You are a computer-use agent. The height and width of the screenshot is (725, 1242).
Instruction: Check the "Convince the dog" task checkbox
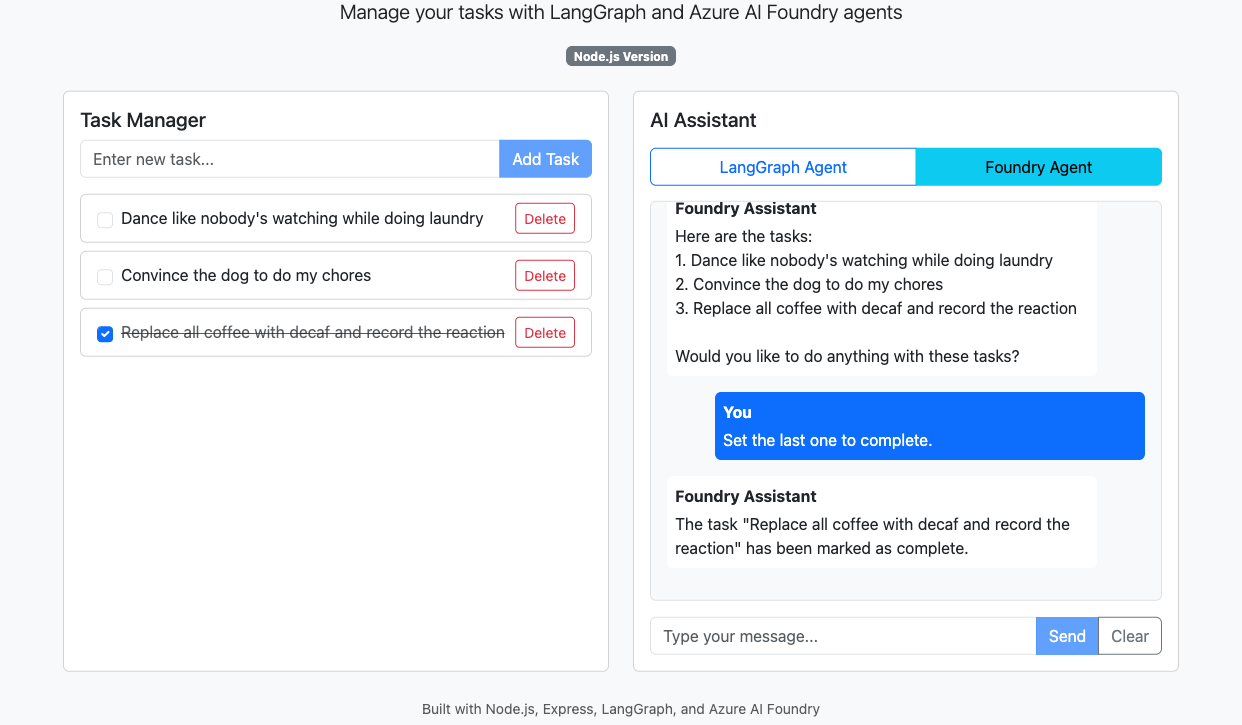pyautogui.click(x=105, y=275)
